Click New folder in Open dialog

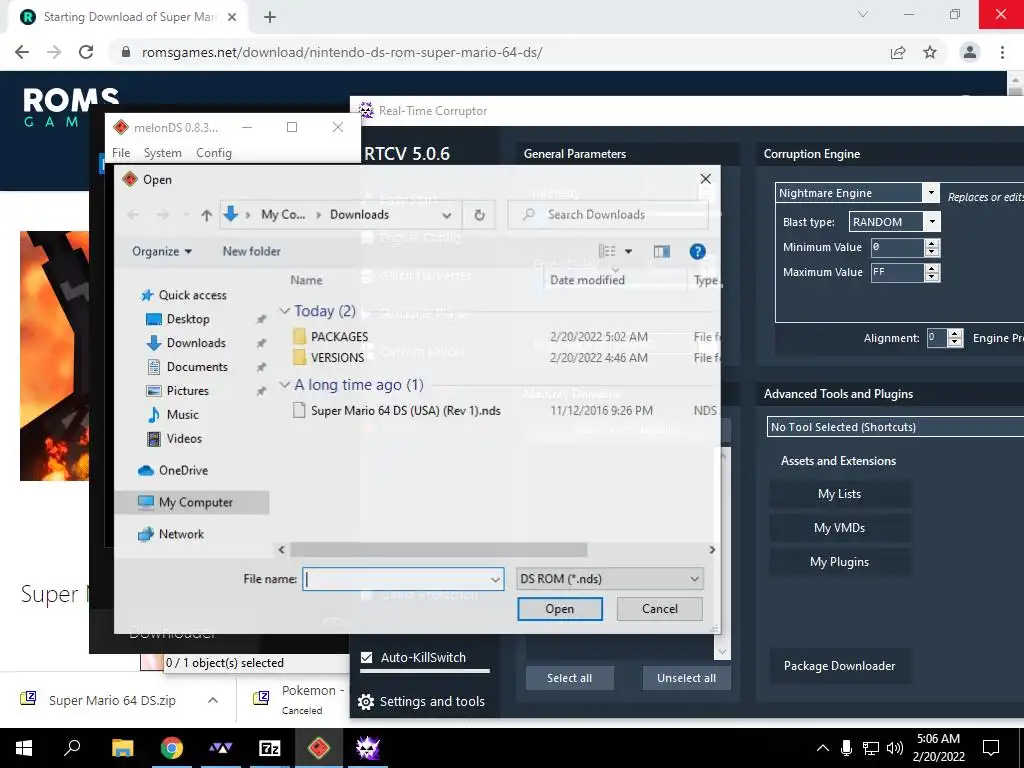click(251, 251)
